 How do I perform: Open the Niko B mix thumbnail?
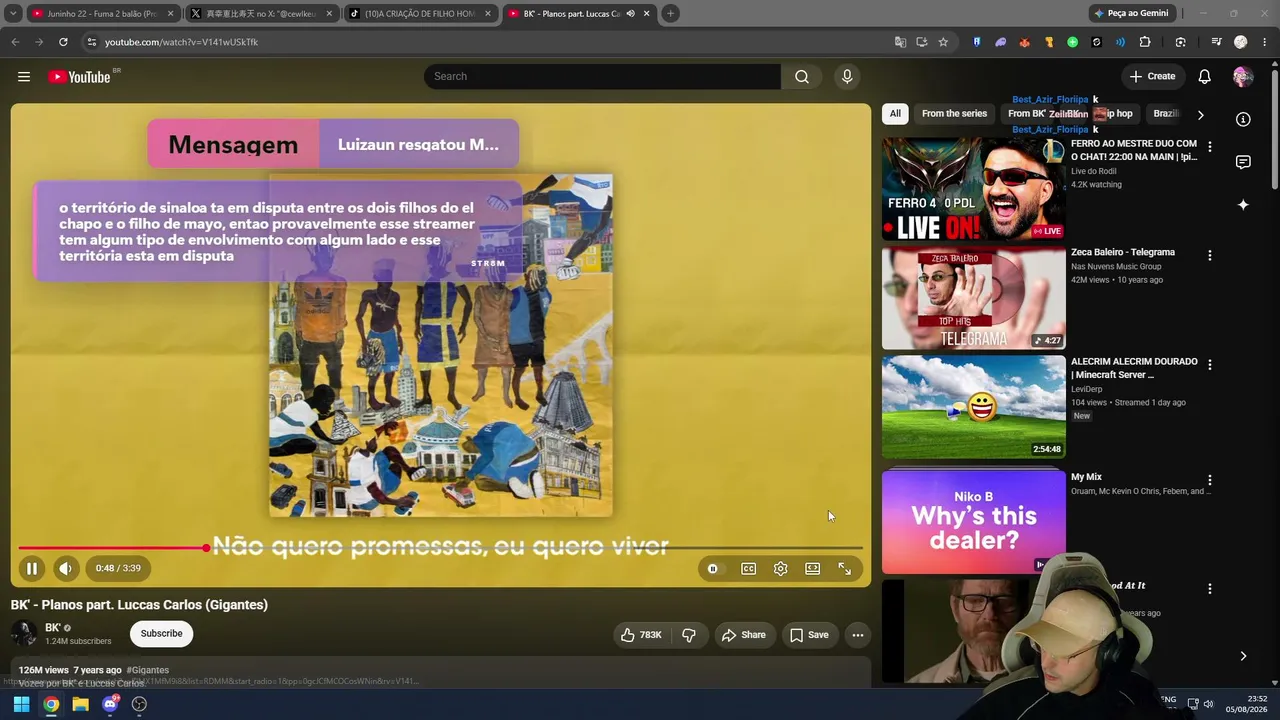click(974, 521)
